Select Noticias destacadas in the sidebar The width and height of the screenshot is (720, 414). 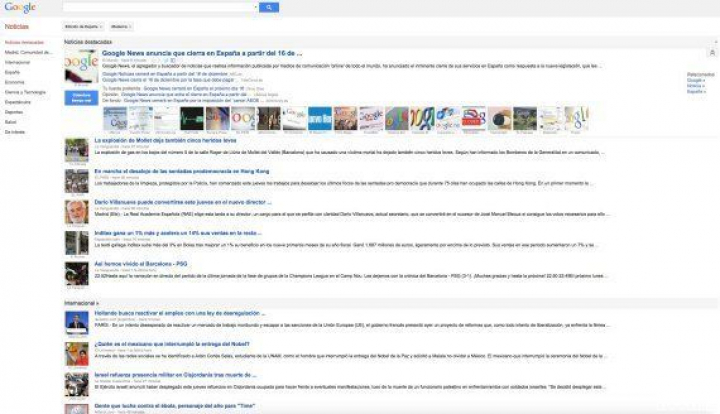pos(25,43)
